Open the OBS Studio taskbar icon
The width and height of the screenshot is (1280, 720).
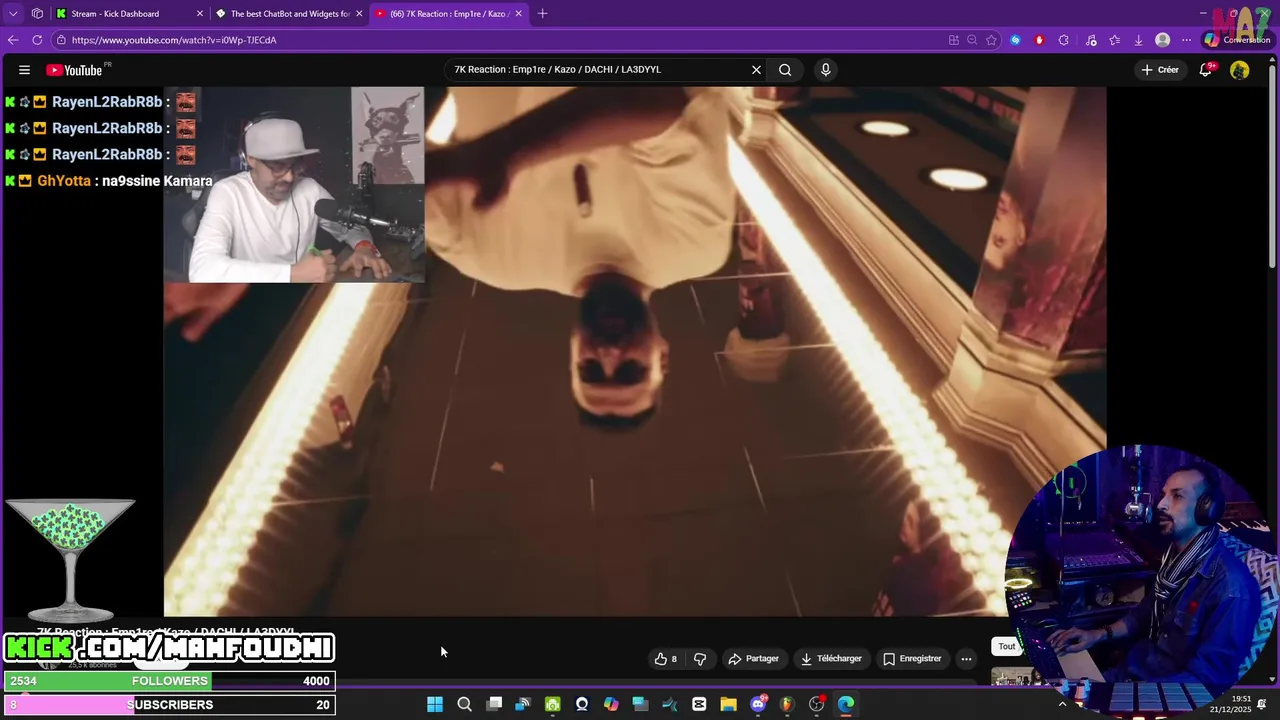pyautogui.click(x=817, y=704)
